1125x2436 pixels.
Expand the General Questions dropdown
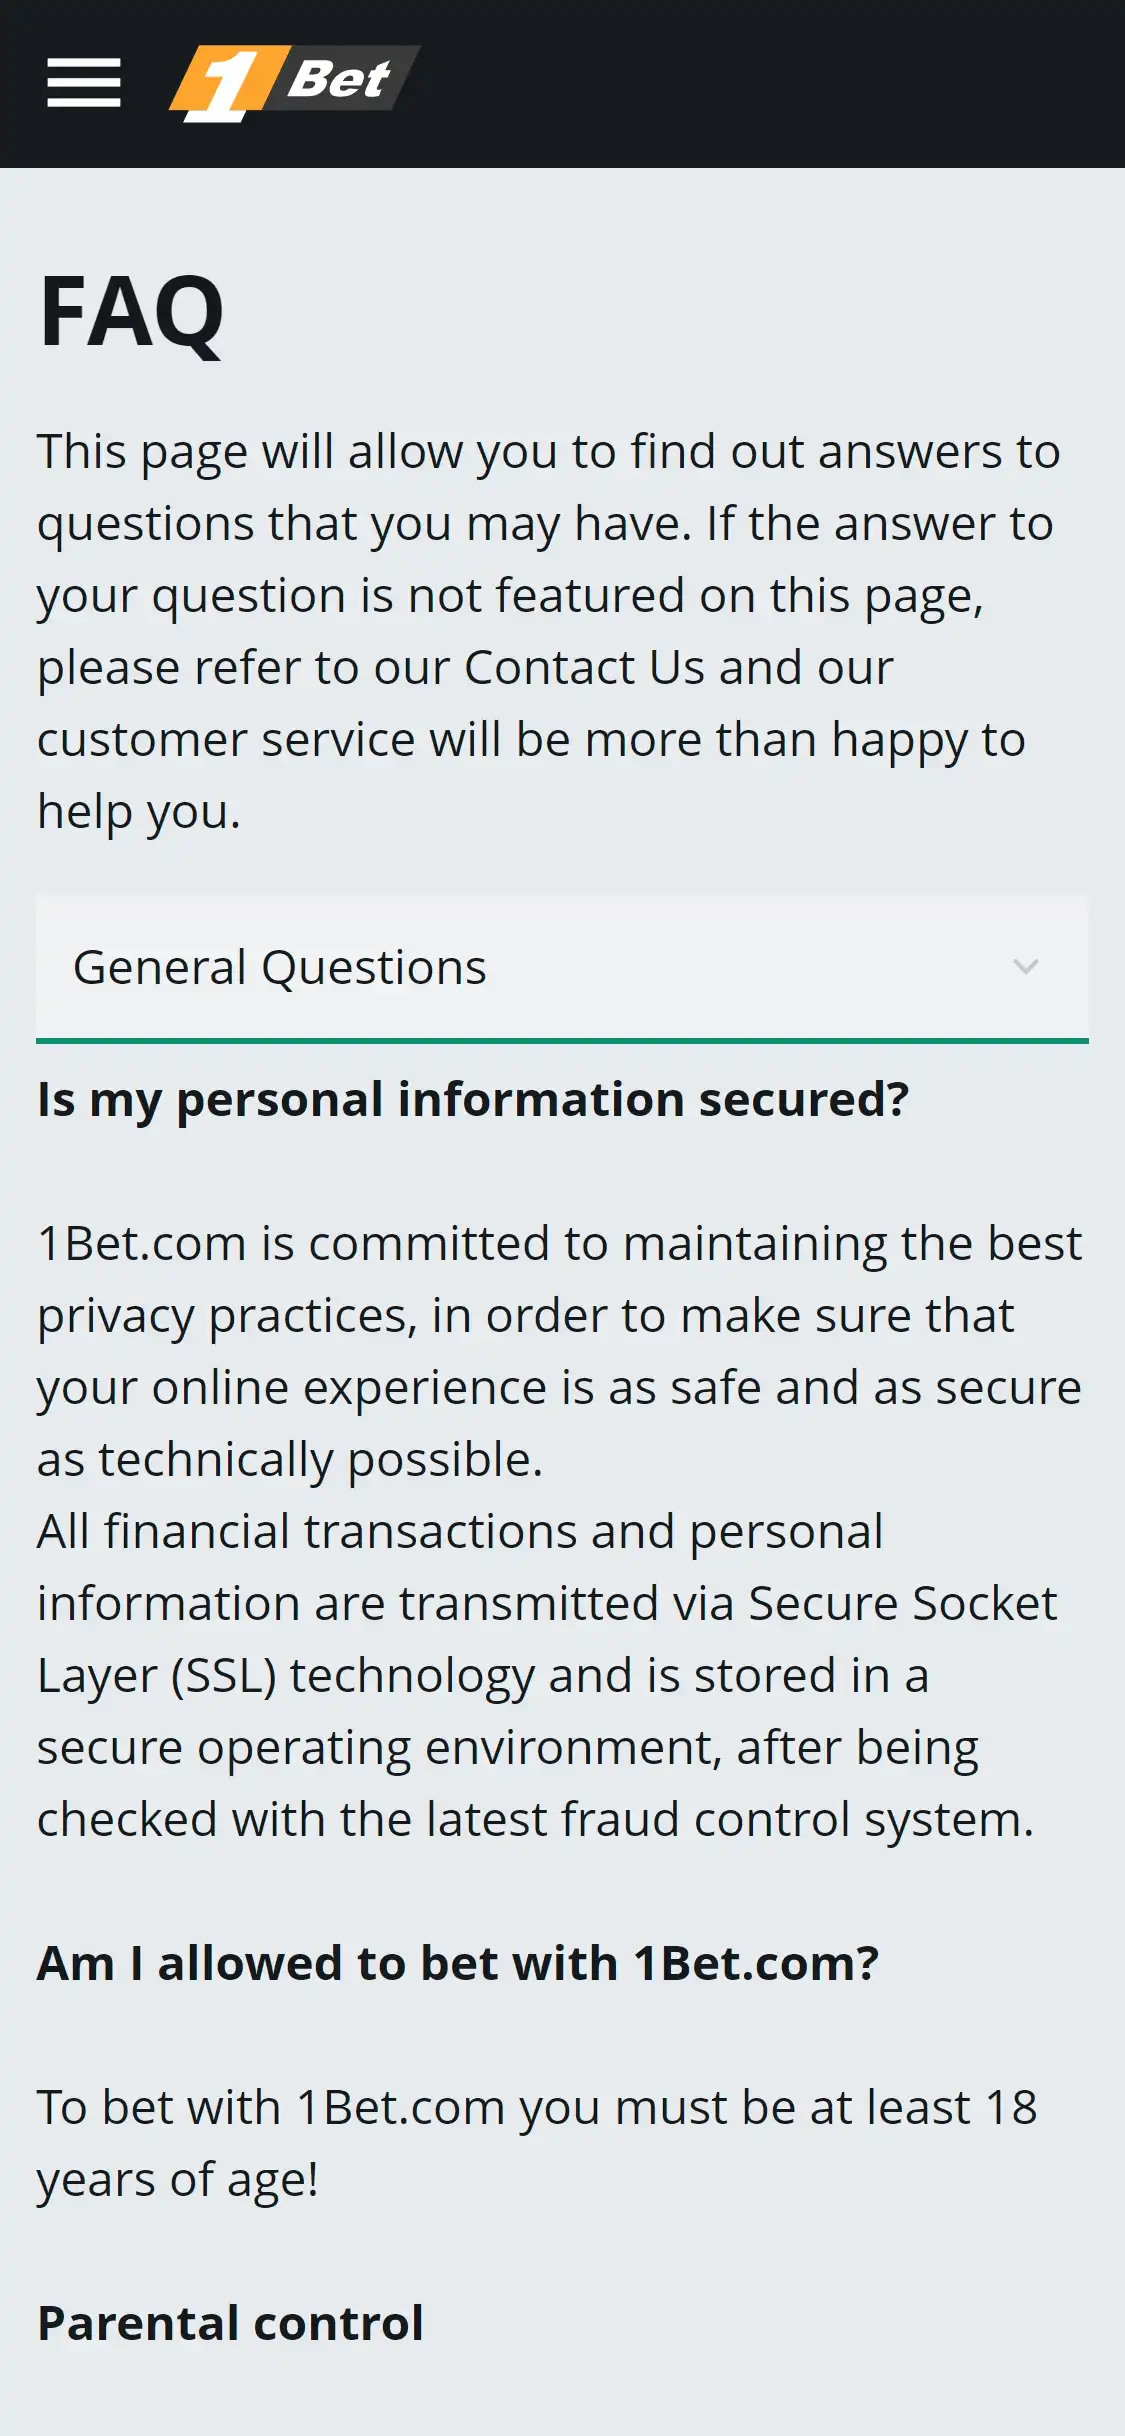pos(560,968)
